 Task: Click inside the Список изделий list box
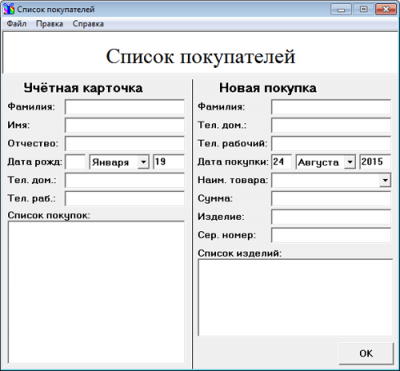click(x=295, y=298)
